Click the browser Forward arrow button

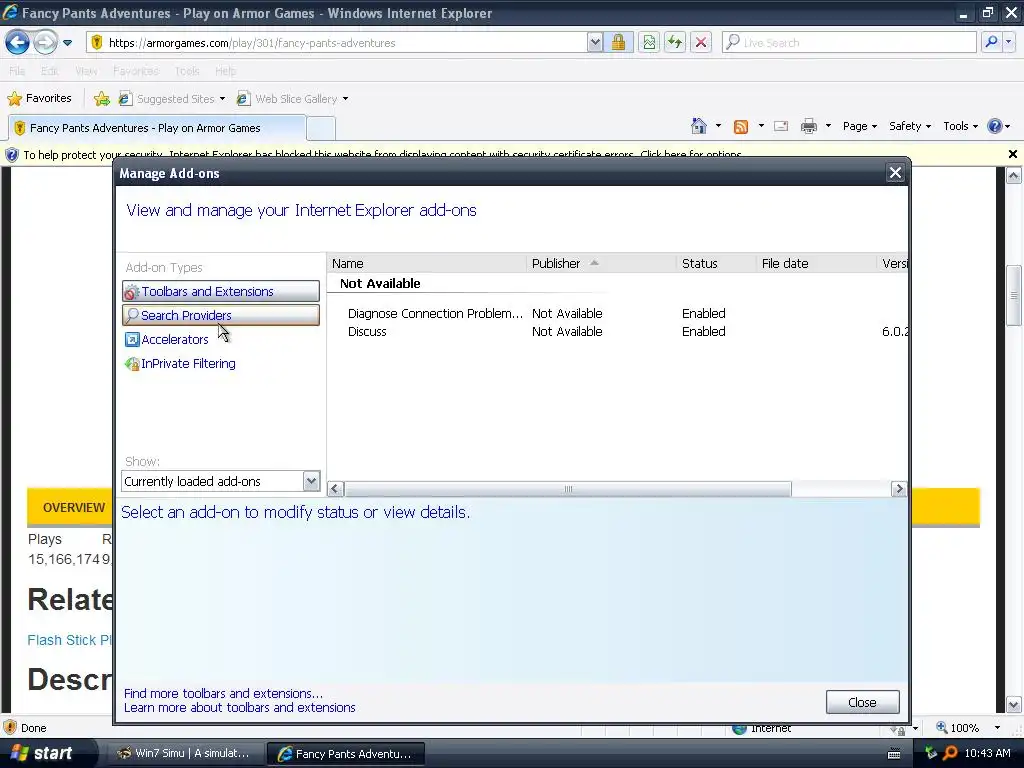point(45,42)
